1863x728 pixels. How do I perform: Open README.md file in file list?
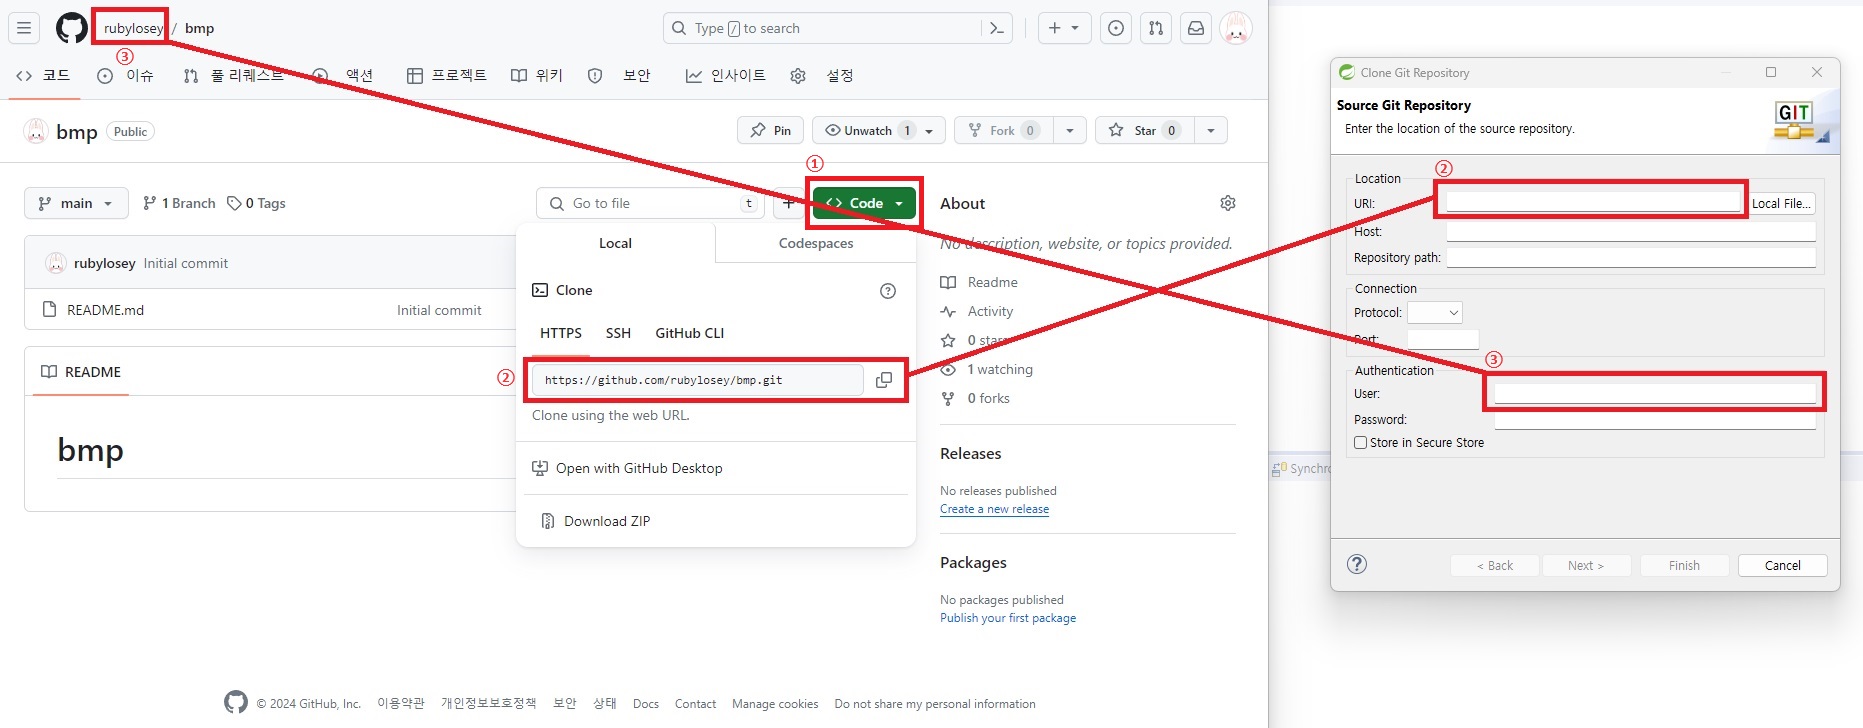click(105, 310)
